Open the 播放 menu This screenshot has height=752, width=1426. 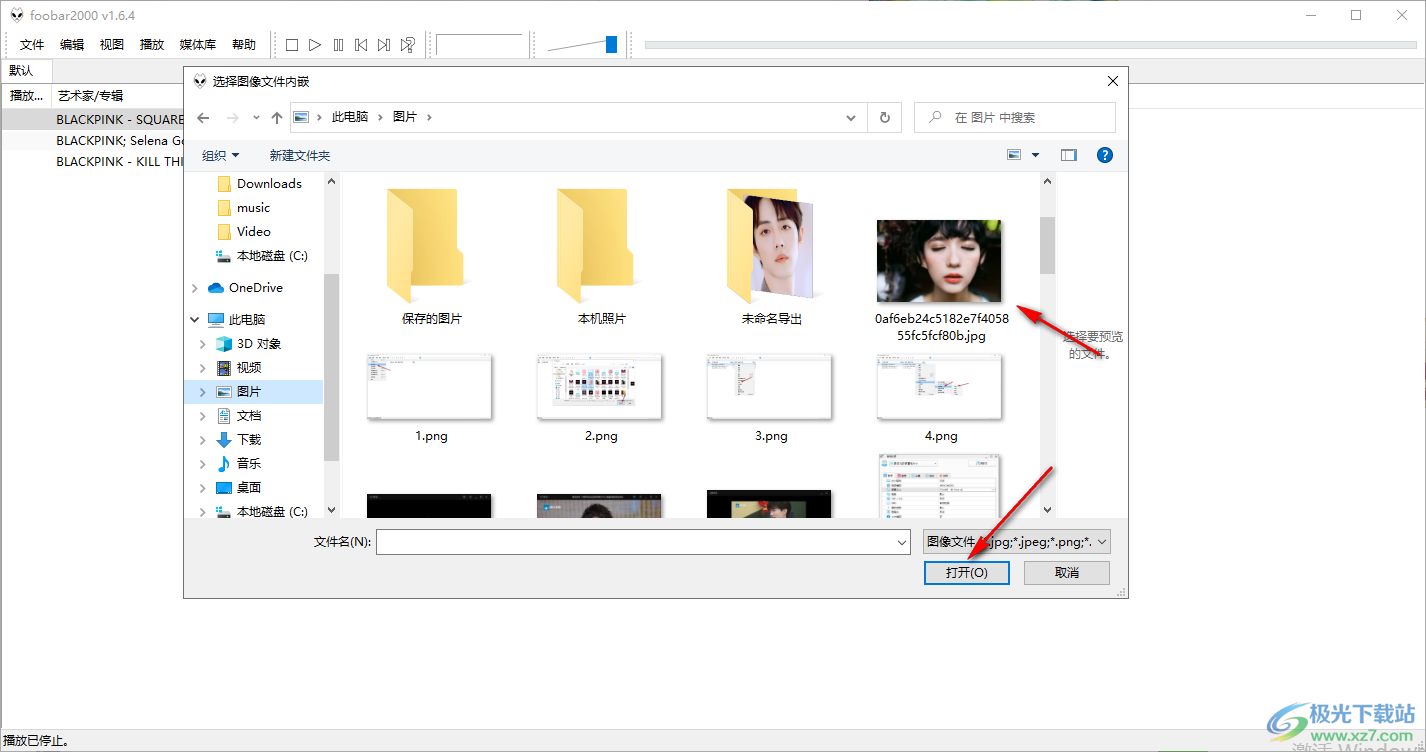coord(152,45)
